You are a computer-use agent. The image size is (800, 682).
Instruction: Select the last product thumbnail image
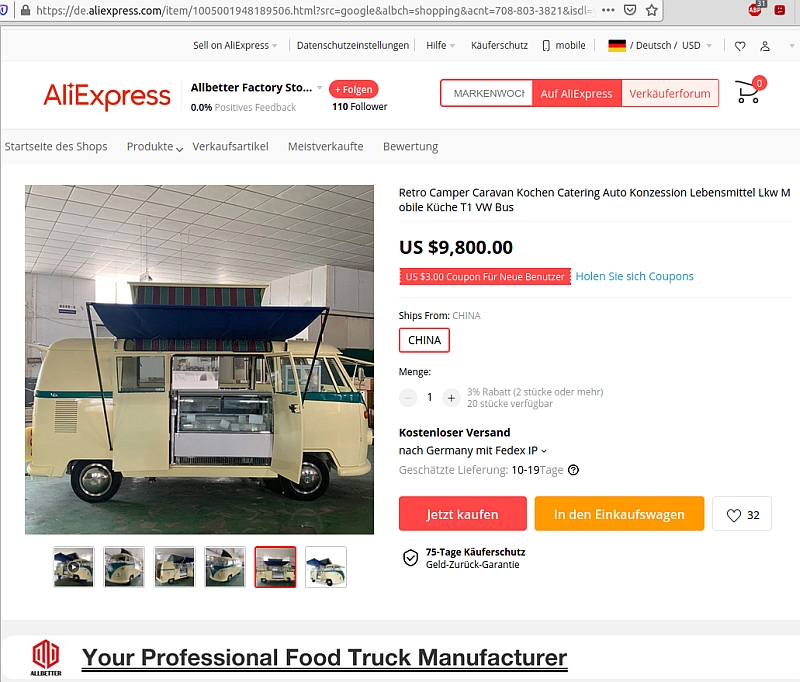(326, 567)
